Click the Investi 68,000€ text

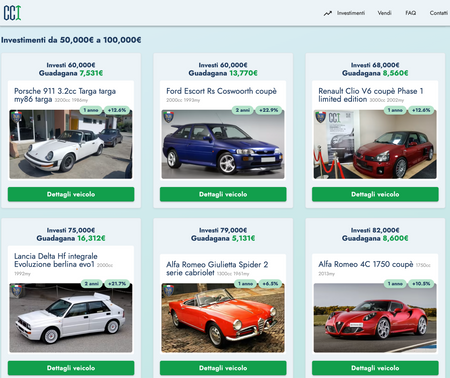click(x=375, y=65)
